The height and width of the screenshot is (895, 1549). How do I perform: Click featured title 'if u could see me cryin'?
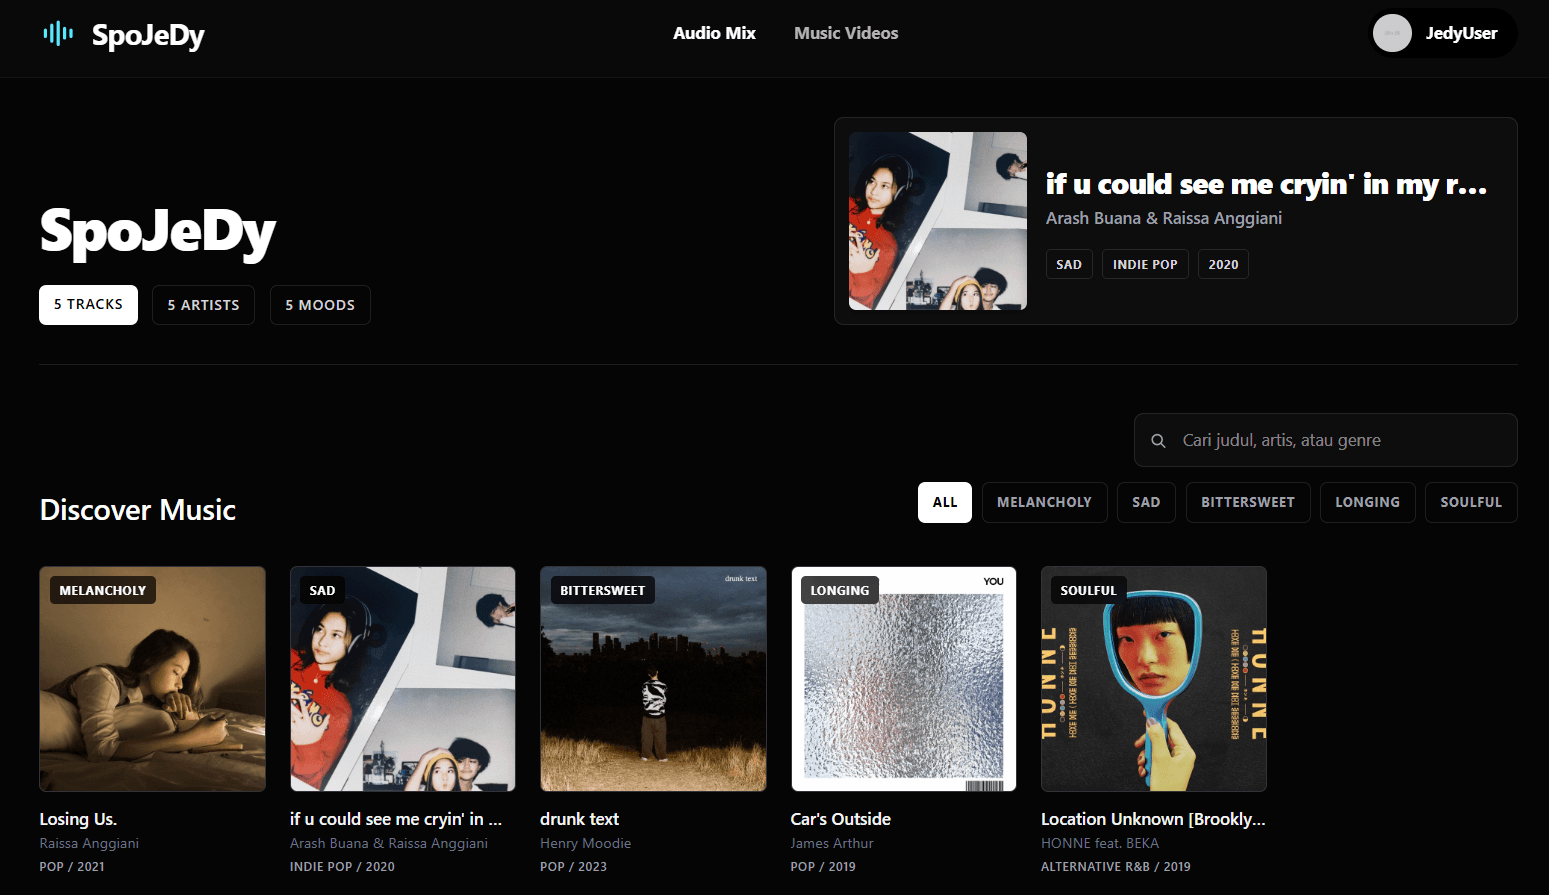click(x=1266, y=184)
